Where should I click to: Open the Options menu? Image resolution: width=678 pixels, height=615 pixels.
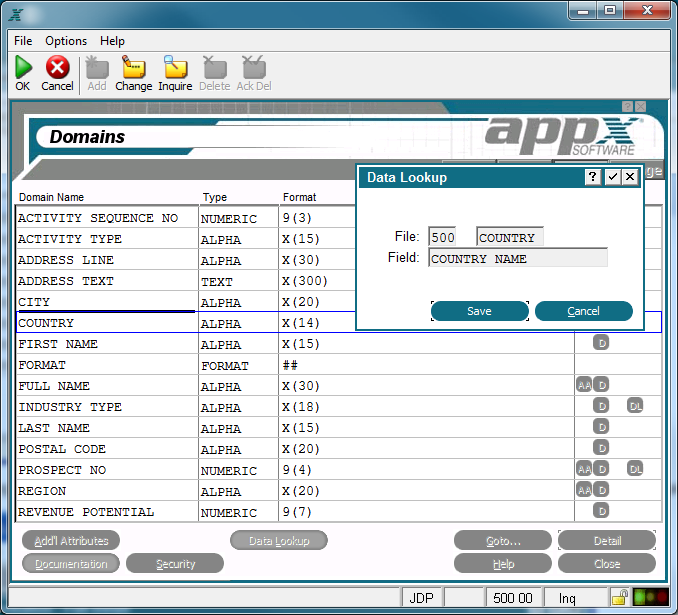coord(66,41)
